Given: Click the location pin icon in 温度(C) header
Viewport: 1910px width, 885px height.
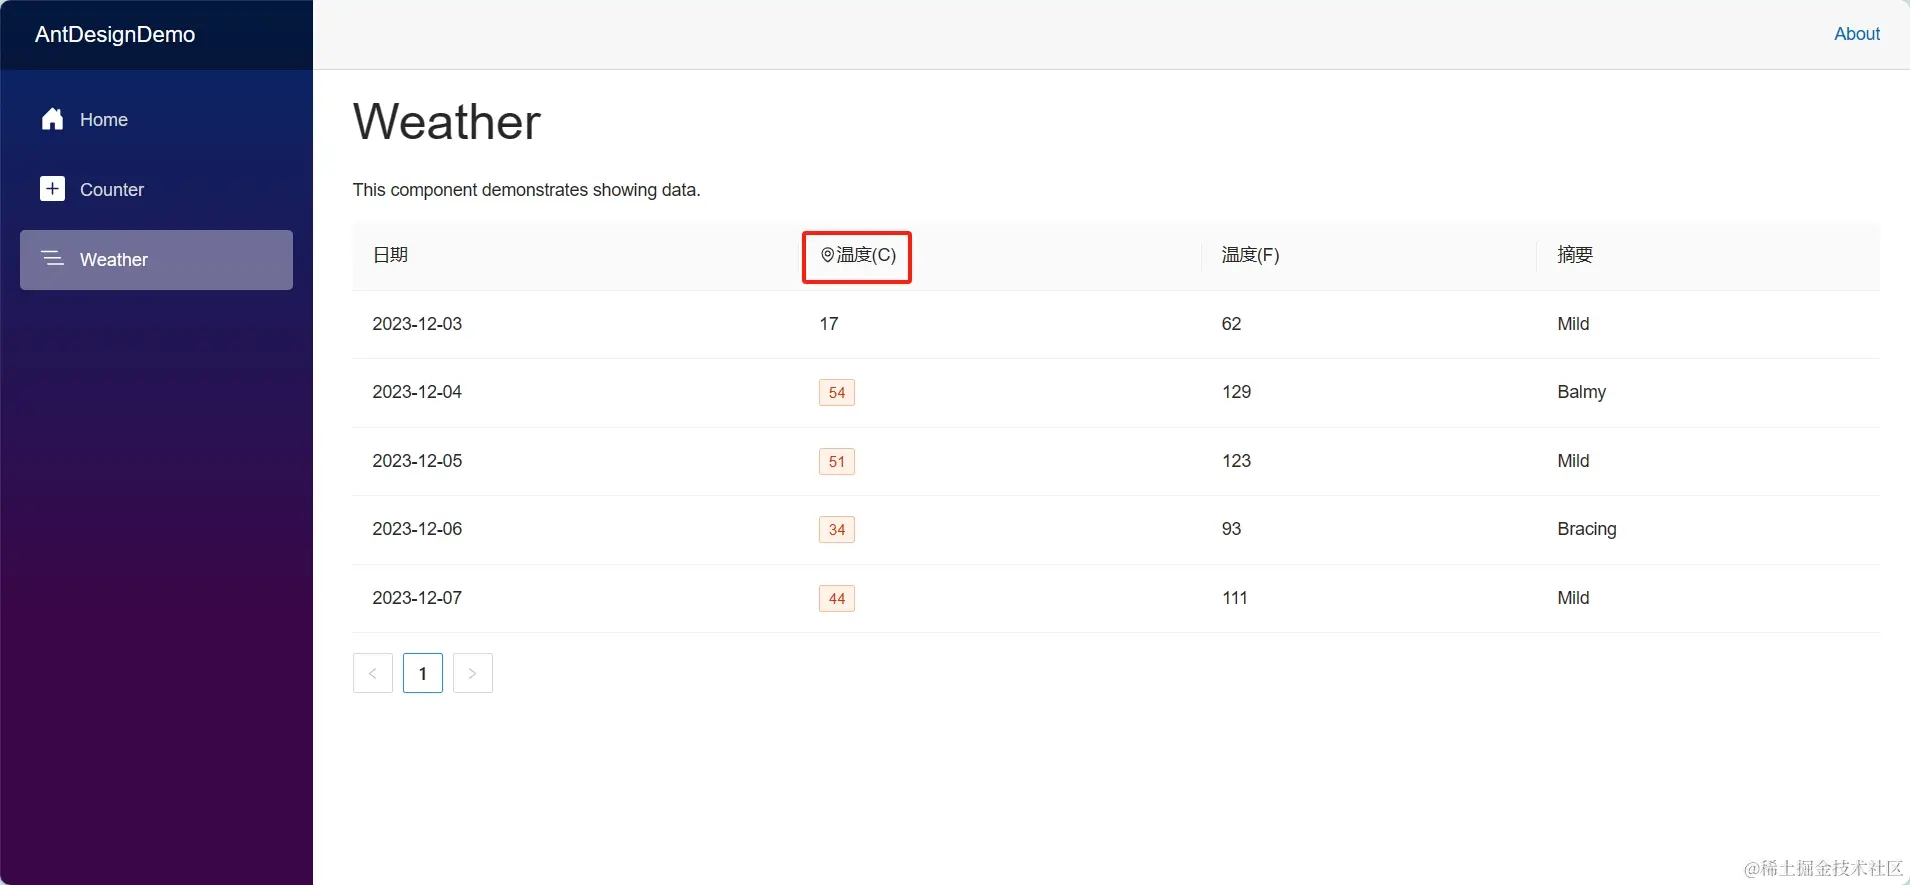Looking at the screenshot, I should pos(827,255).
